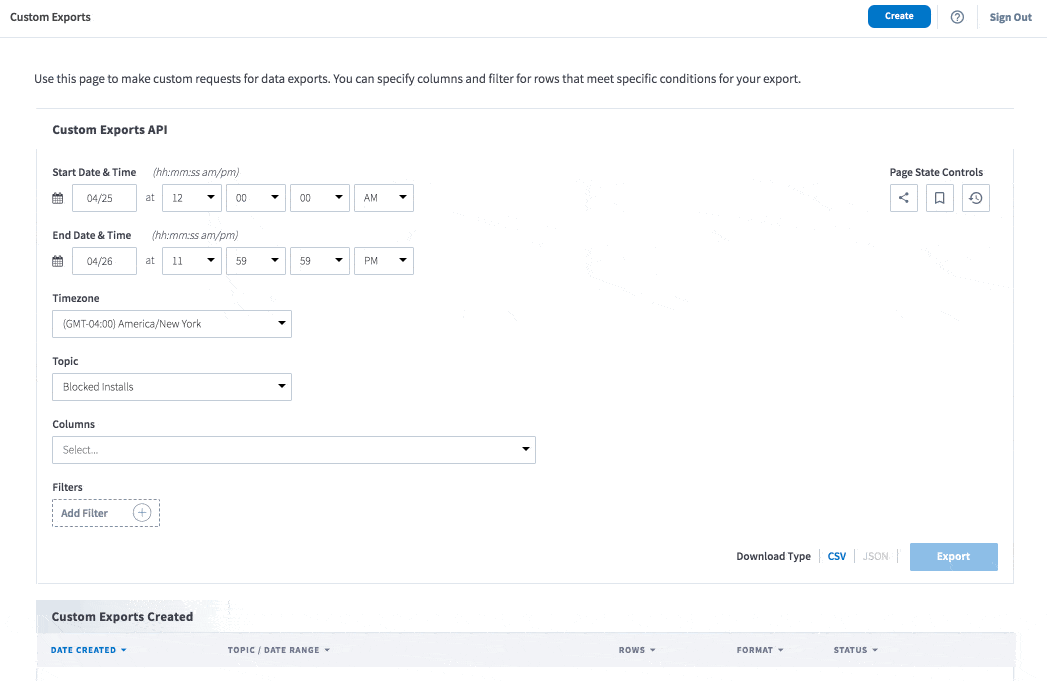This screenshot has width=1047, height=681.
Task: Click the Sign Out link
Action: (x=1010, y=17)
